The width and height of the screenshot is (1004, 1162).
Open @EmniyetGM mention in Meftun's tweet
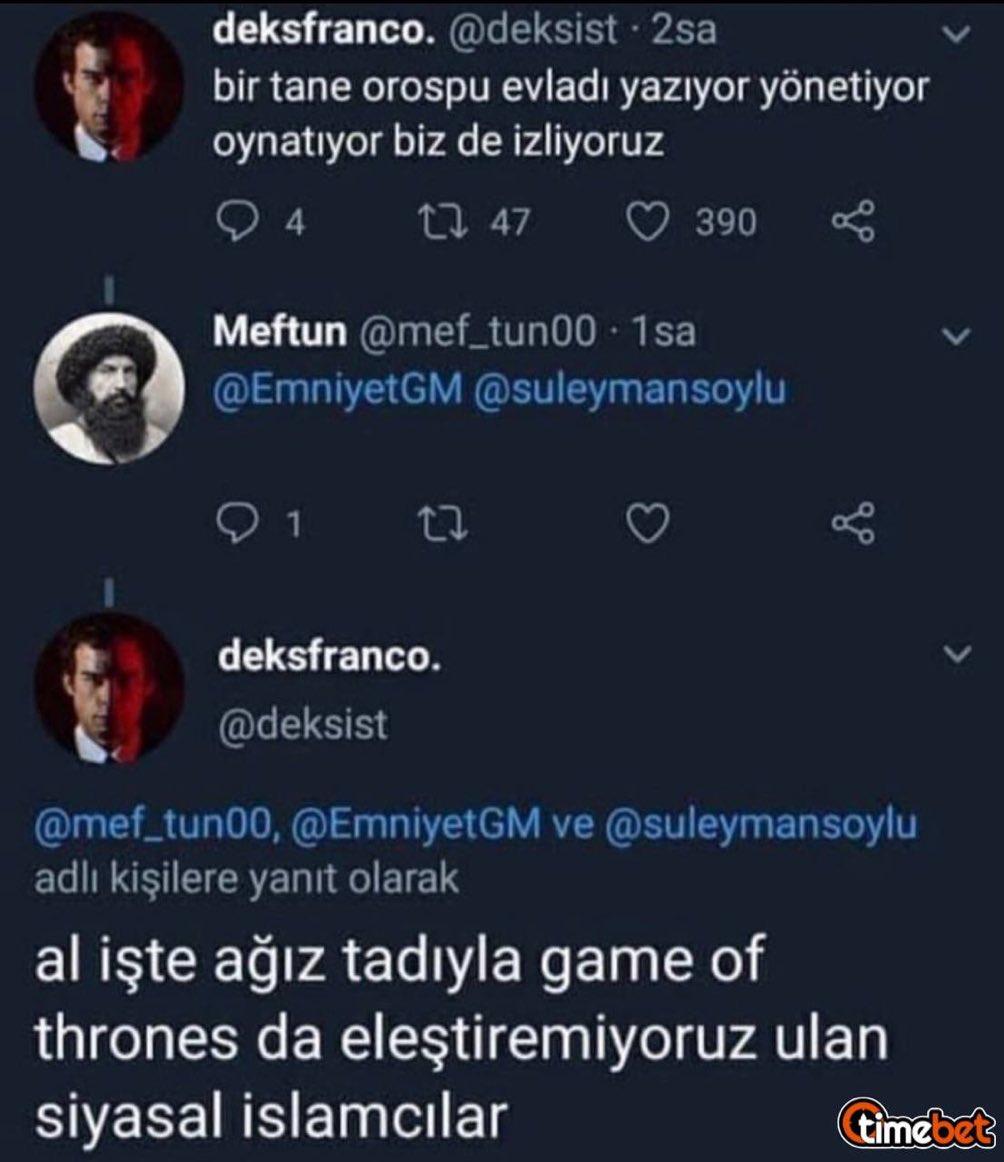pyautogui.click(x=337, y=389)
